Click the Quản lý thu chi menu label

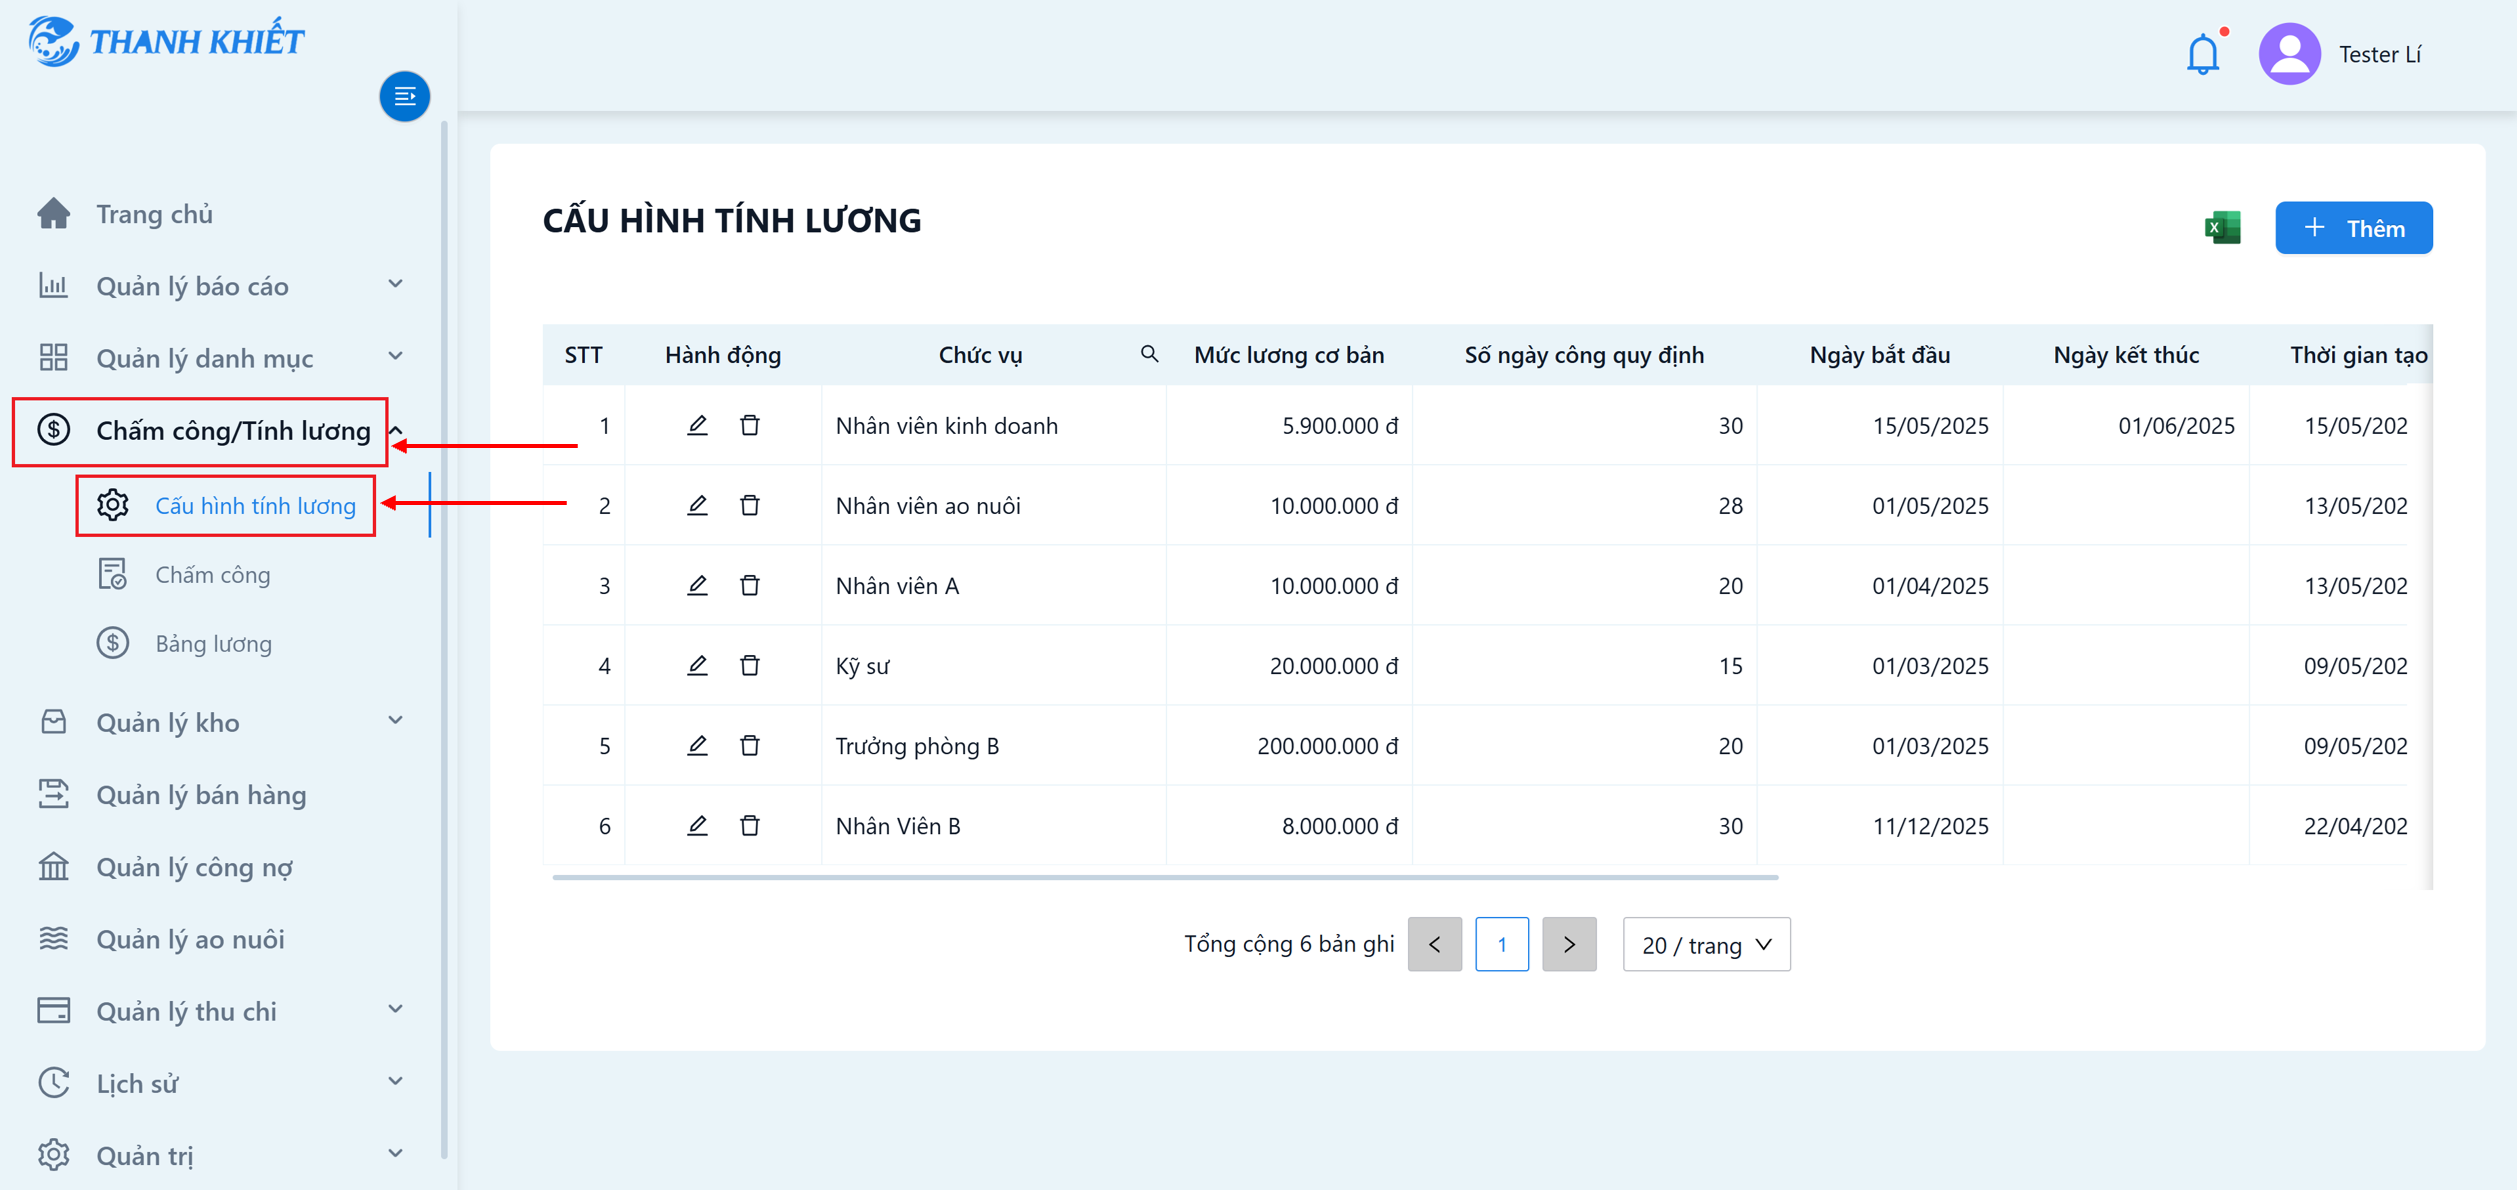[x=186, y=1011]
